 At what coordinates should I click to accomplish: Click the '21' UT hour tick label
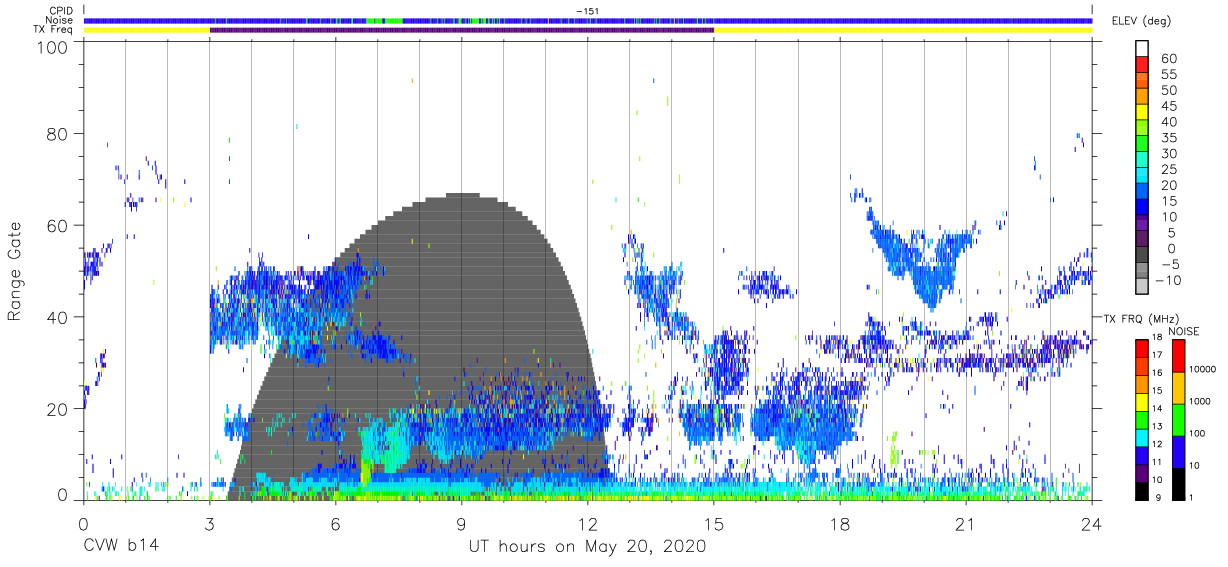coord(965,524)
